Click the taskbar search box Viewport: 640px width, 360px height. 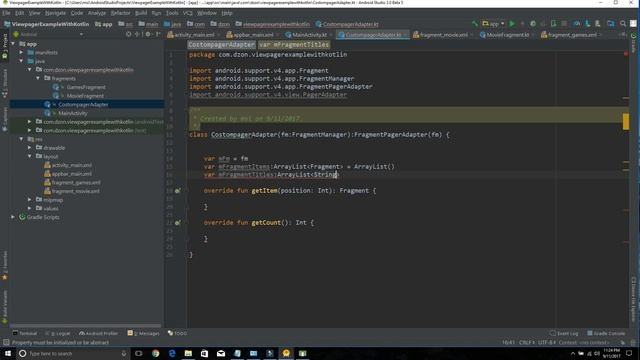tap(73, 353)
